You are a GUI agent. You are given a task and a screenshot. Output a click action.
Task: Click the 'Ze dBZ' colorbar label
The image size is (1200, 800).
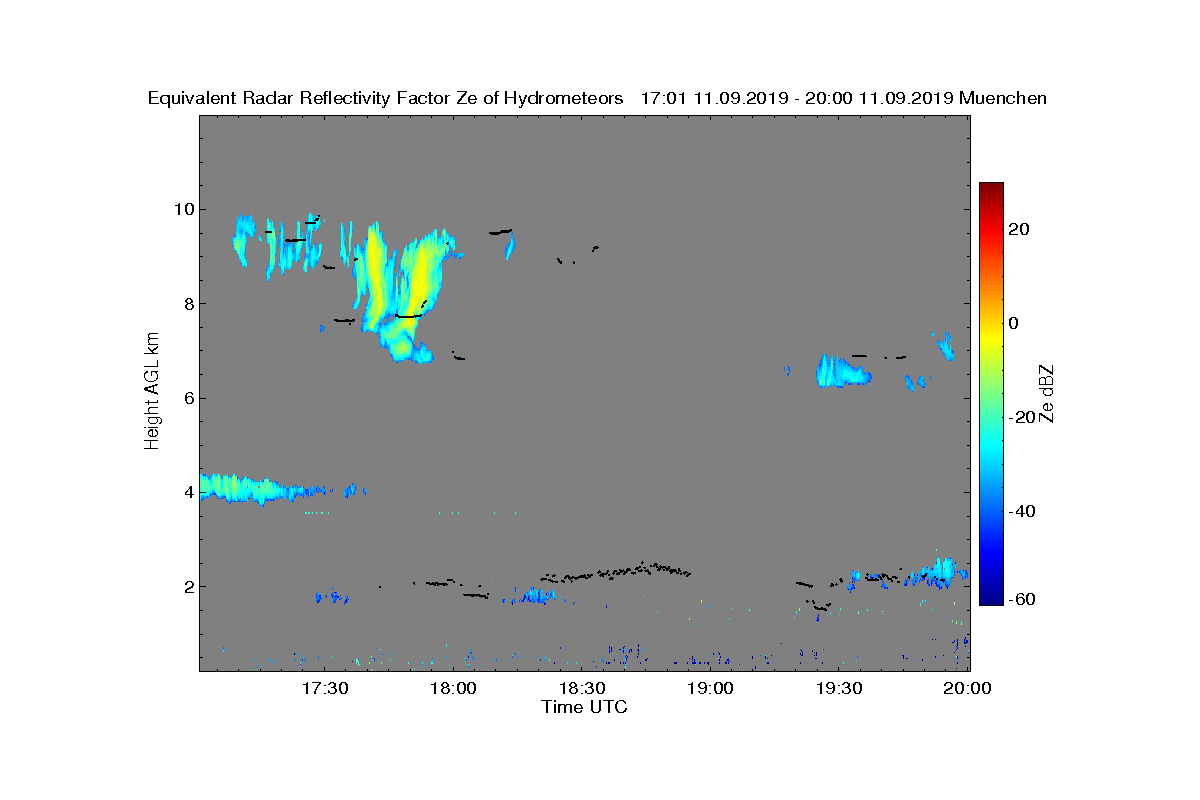[1047, 393]
